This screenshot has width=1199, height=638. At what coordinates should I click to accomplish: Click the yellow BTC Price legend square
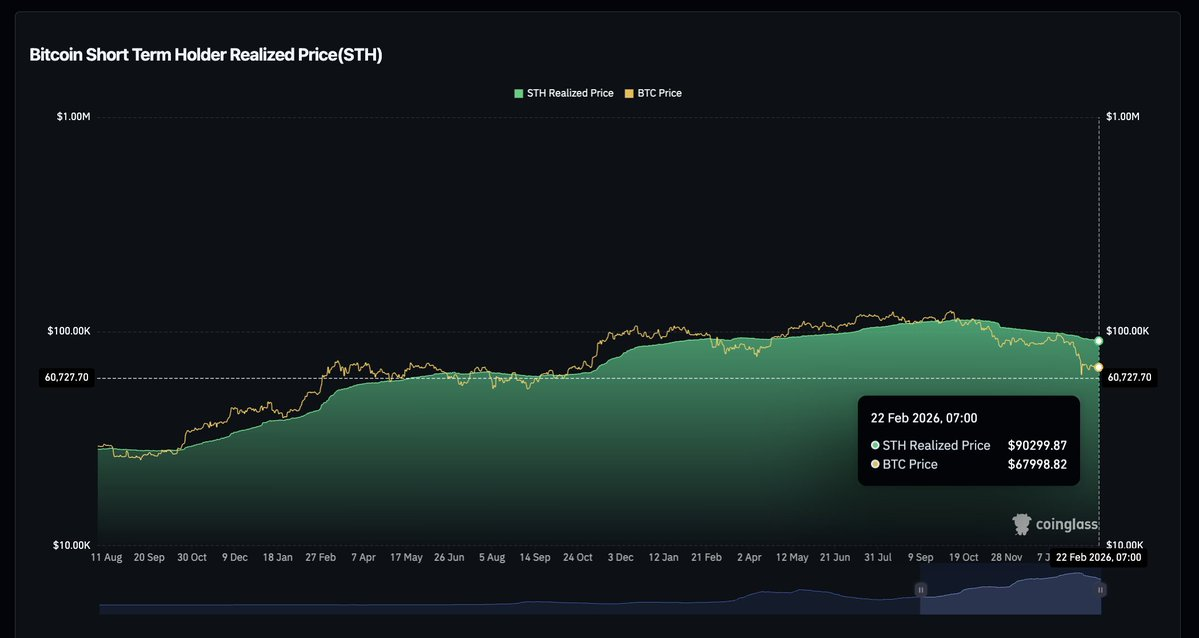[x=629, y=93]
